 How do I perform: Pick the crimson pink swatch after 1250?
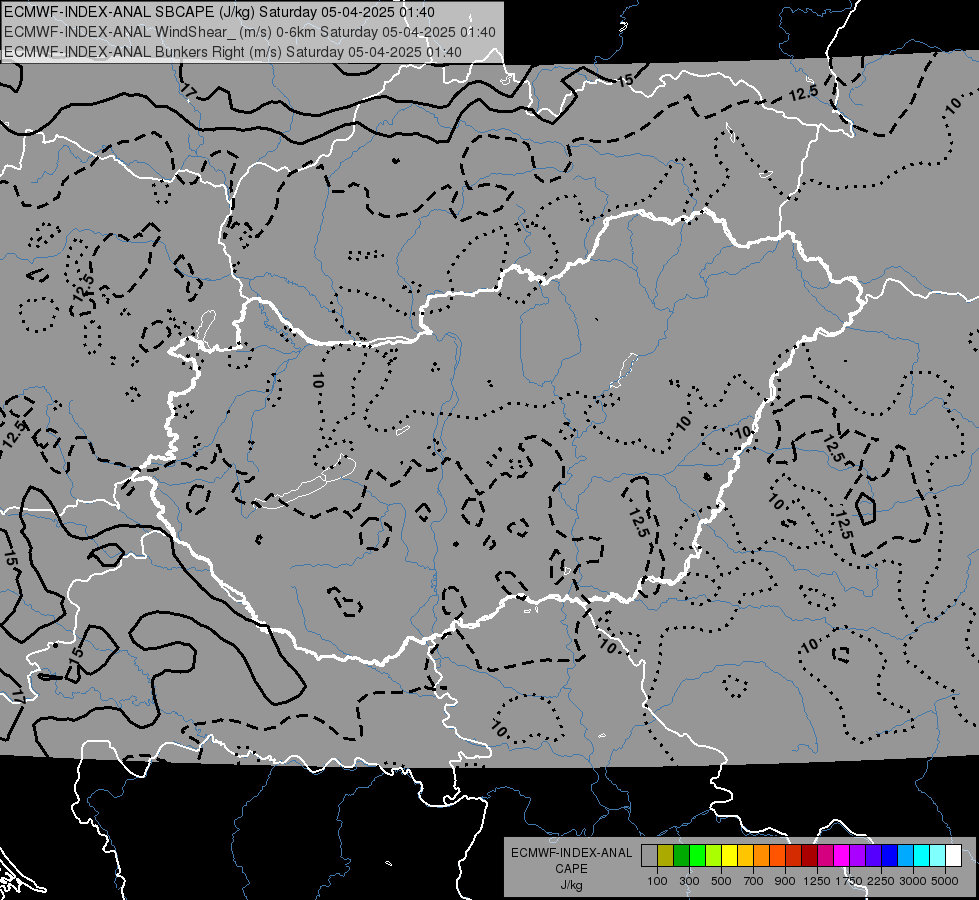[x=825, y=856]
